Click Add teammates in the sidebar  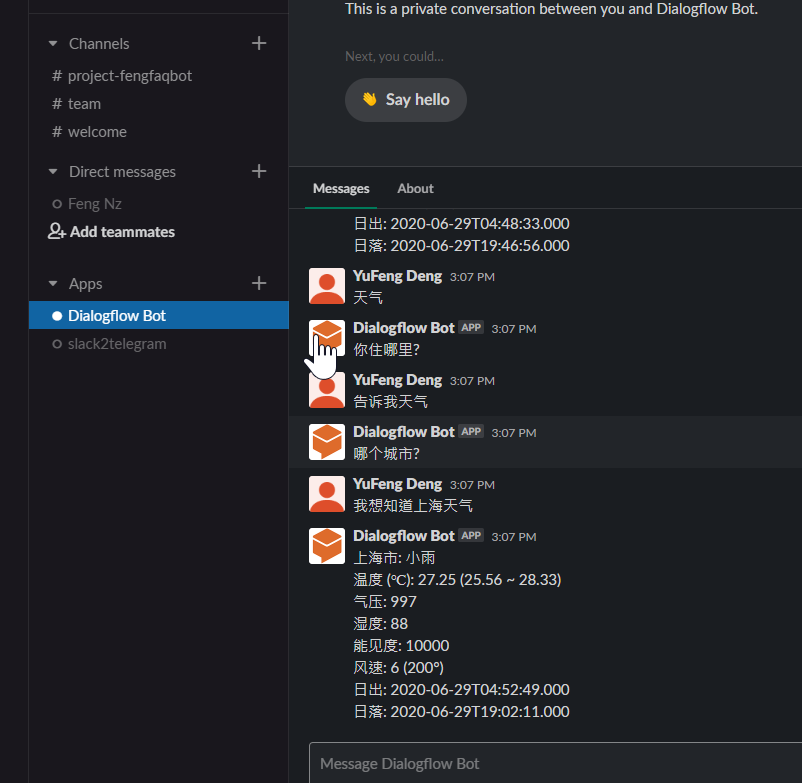point(112,232)
